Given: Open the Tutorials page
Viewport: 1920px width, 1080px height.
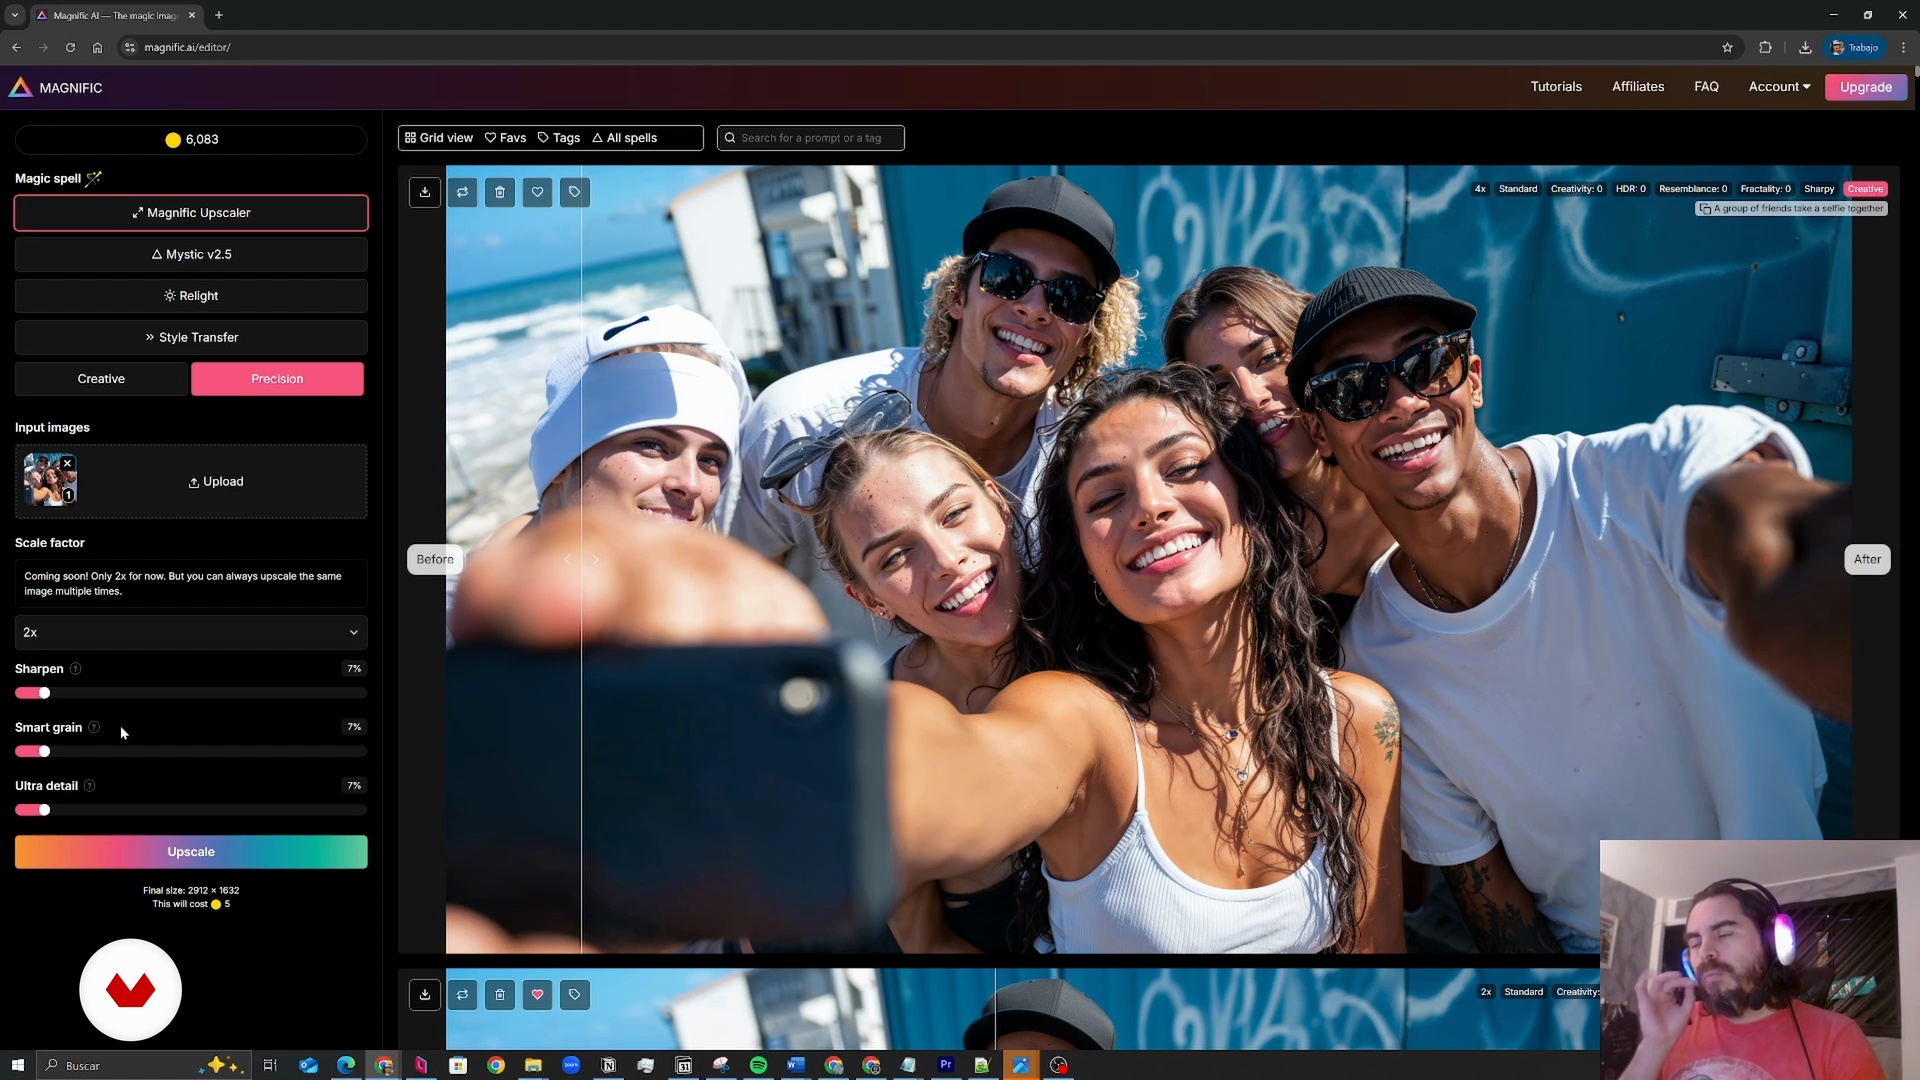Looking at the screenshot, I should click(1556, 87).
